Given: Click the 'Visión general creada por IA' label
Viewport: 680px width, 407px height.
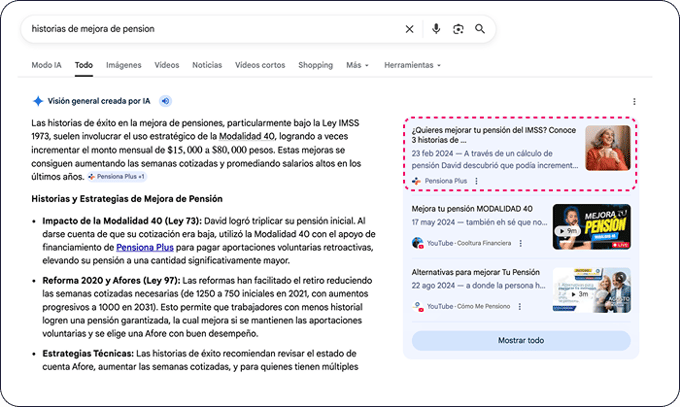Looking at the screenshot, I should 99,101.
